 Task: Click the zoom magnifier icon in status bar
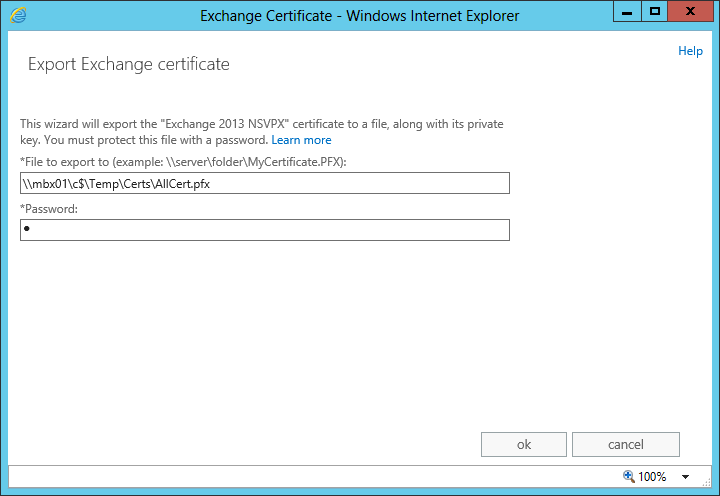click(x=628, y=477)
